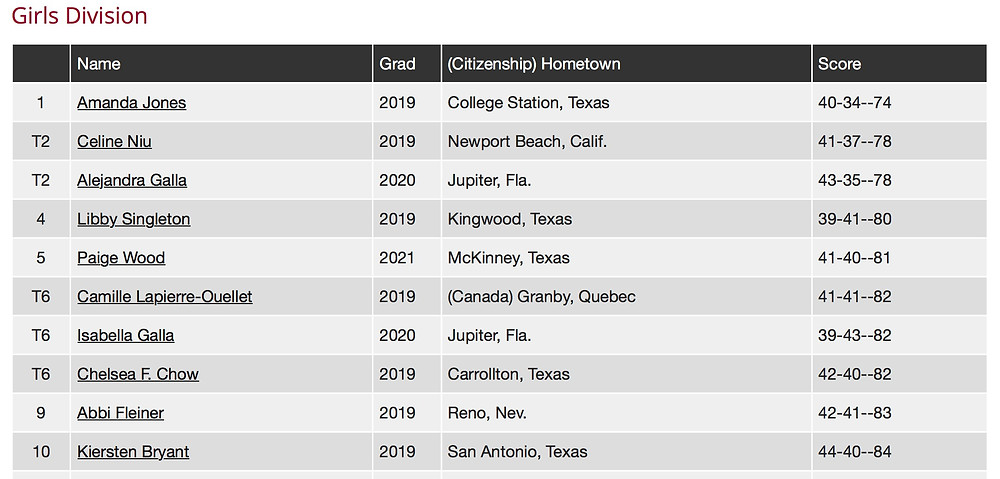Visit Kiersten Bryant profile link

point(133,452)
